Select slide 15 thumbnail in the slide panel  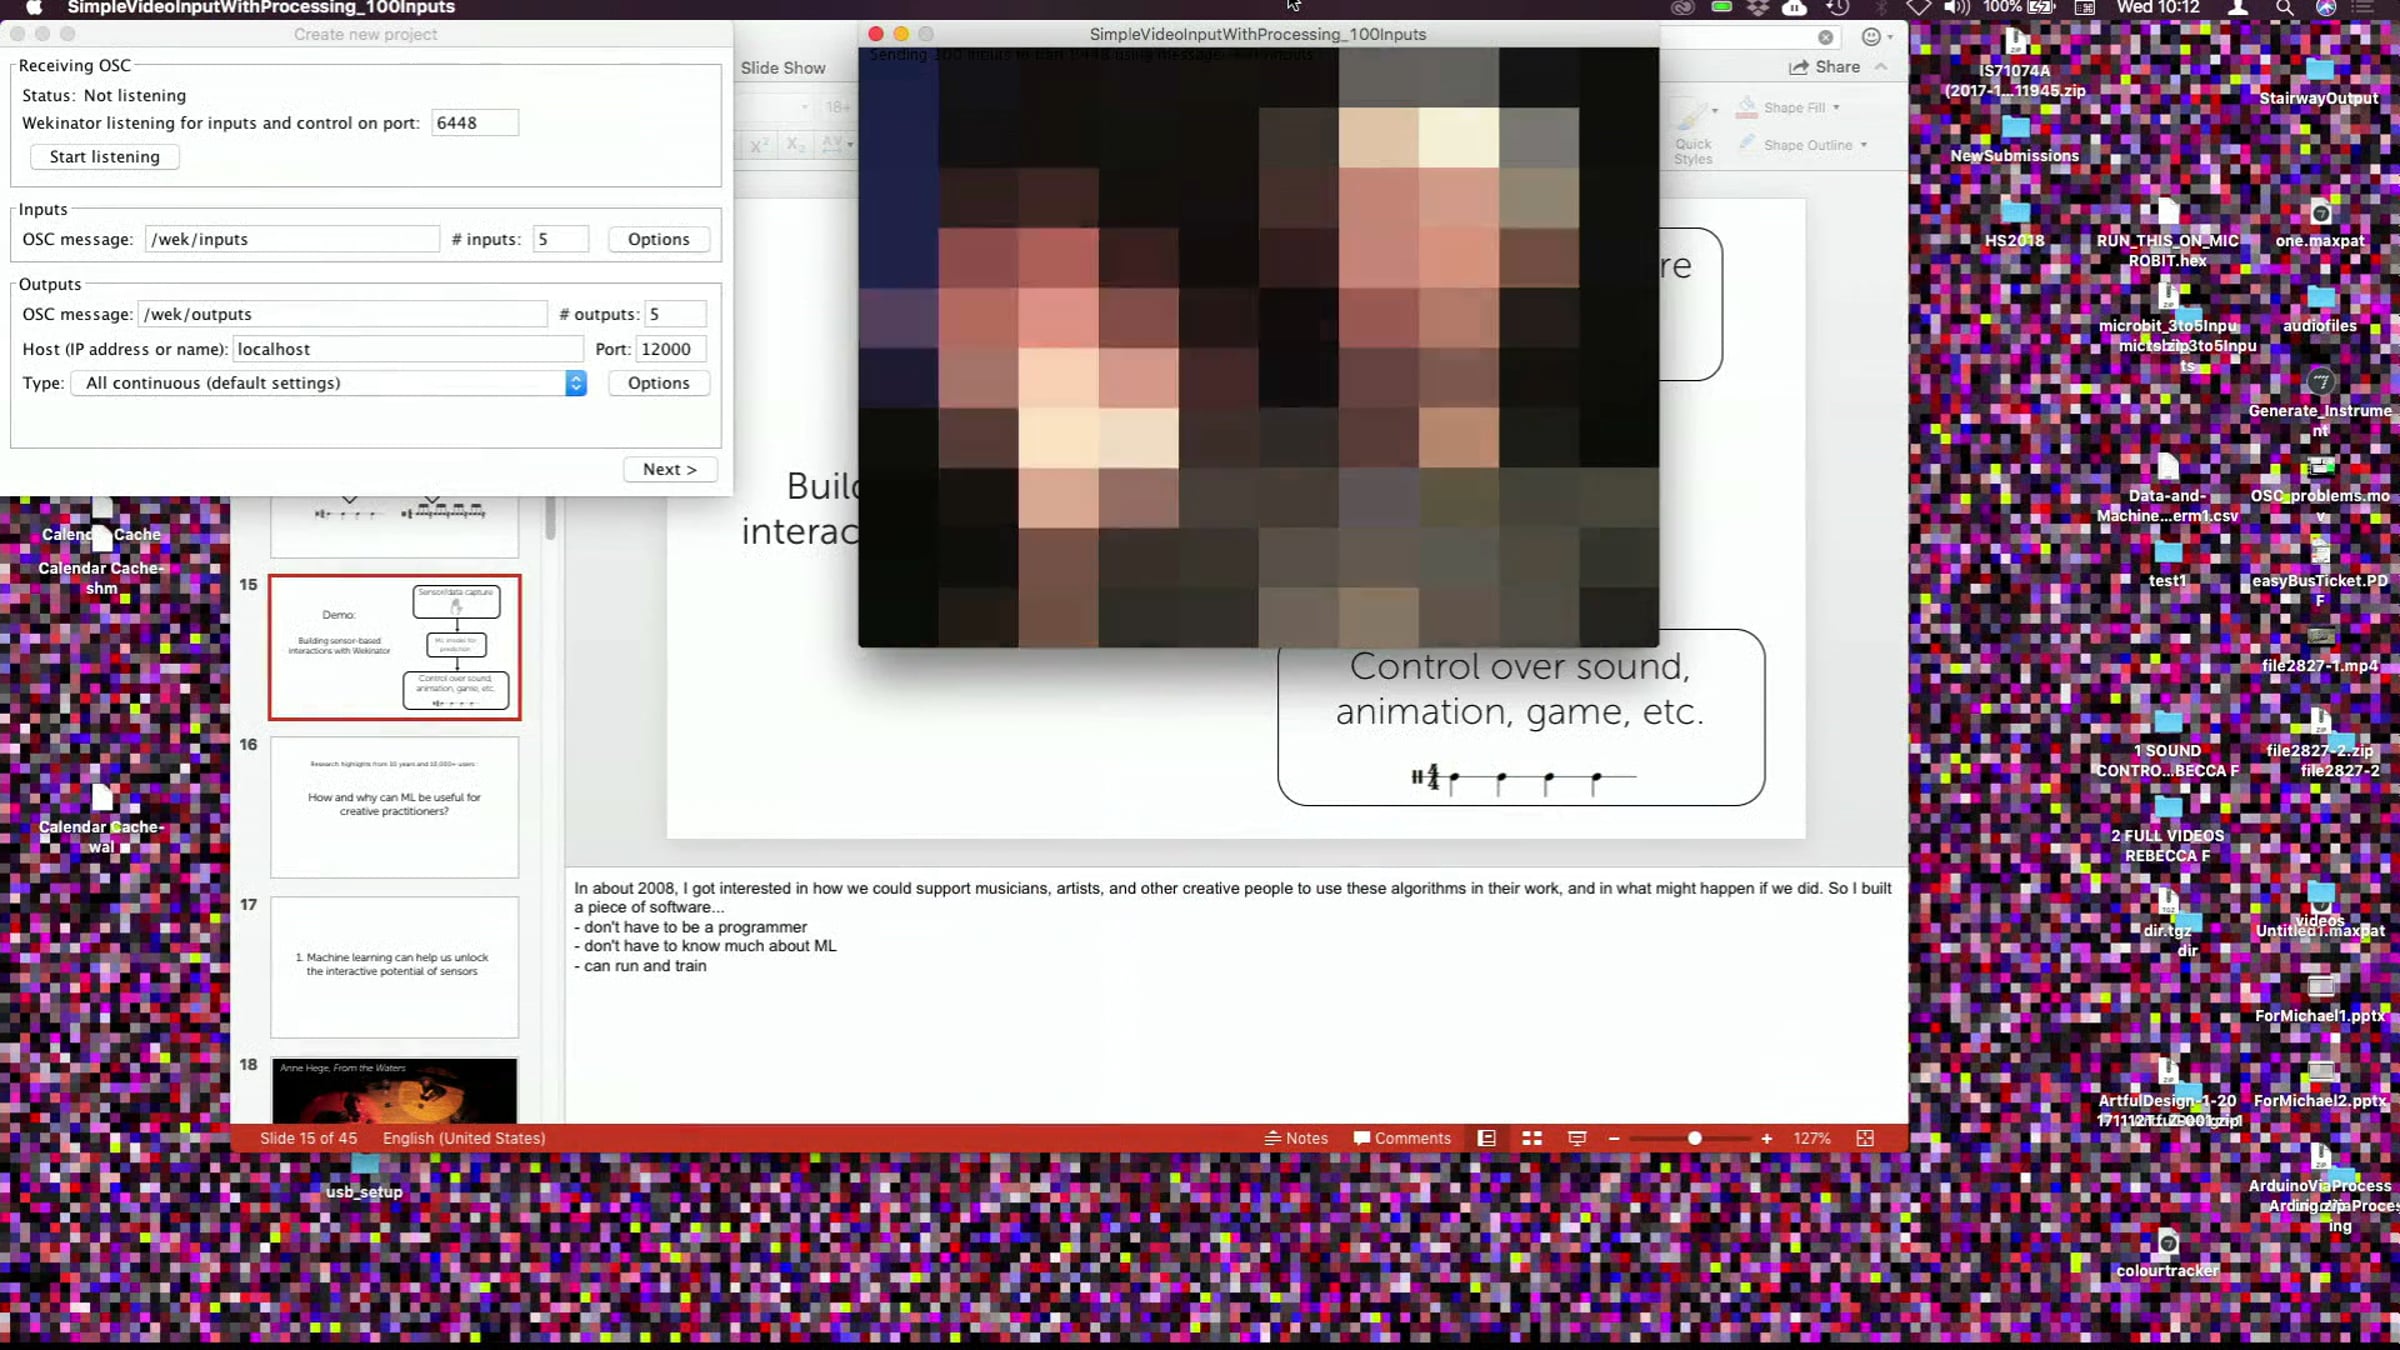click(x=395, y=647)
